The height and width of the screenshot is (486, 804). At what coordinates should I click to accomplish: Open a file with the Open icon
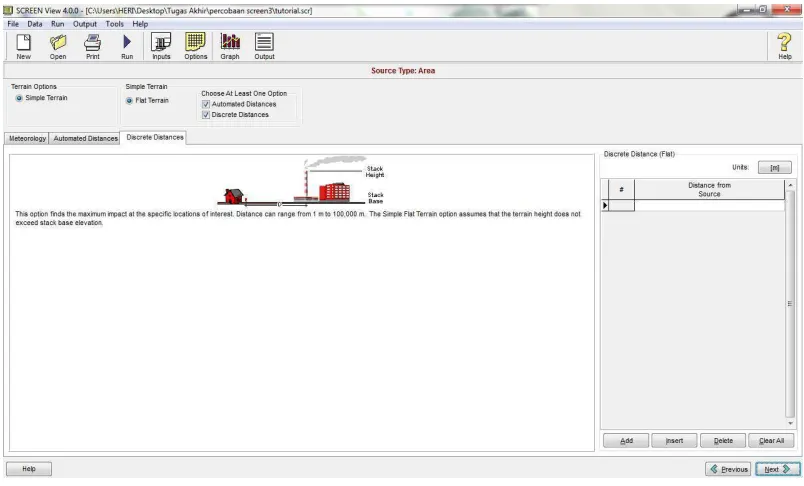coord(58,47)
